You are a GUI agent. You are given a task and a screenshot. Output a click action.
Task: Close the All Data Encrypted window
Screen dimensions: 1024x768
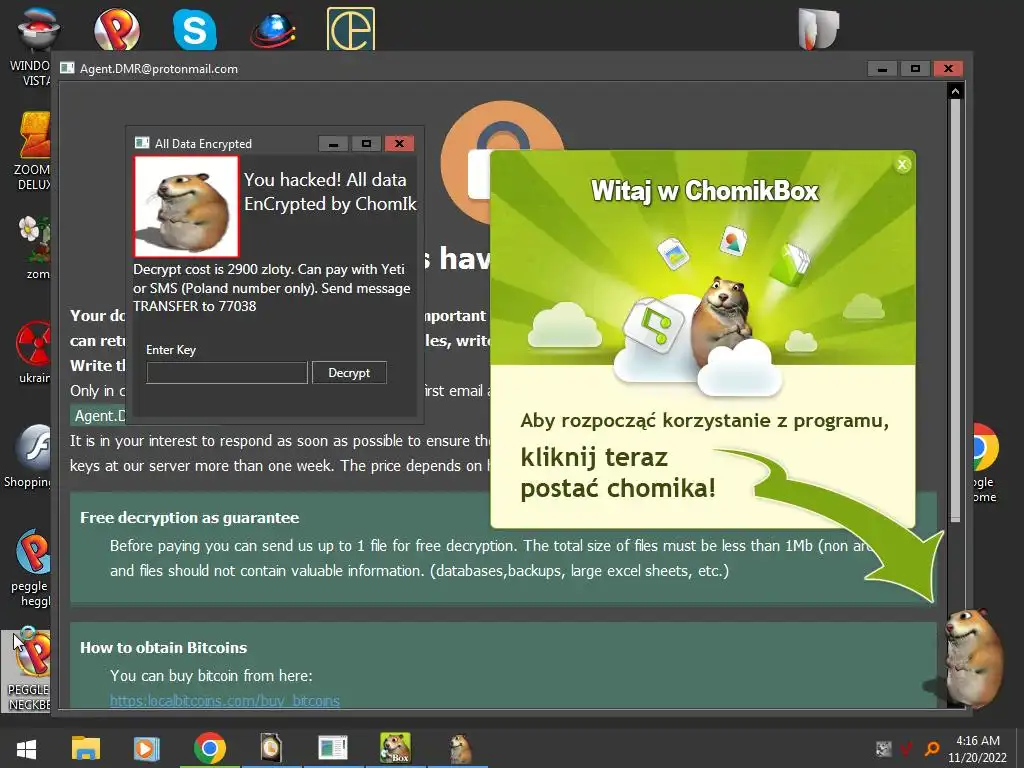click(x=399, y=144)
